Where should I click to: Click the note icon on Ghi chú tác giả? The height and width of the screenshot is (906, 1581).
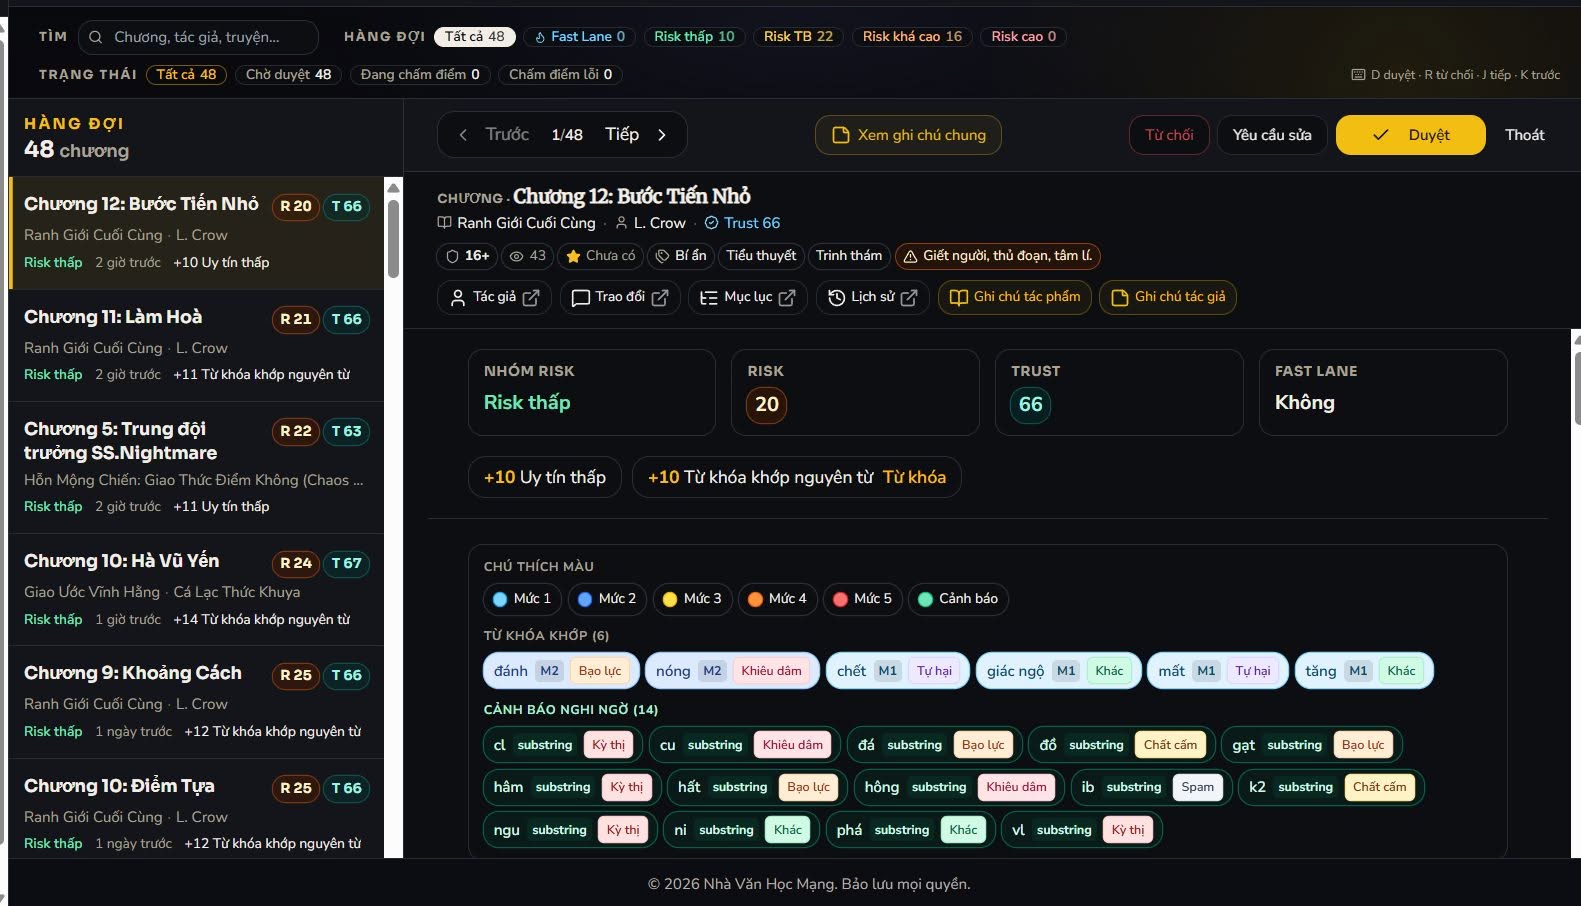click(x=1120, y=297)
